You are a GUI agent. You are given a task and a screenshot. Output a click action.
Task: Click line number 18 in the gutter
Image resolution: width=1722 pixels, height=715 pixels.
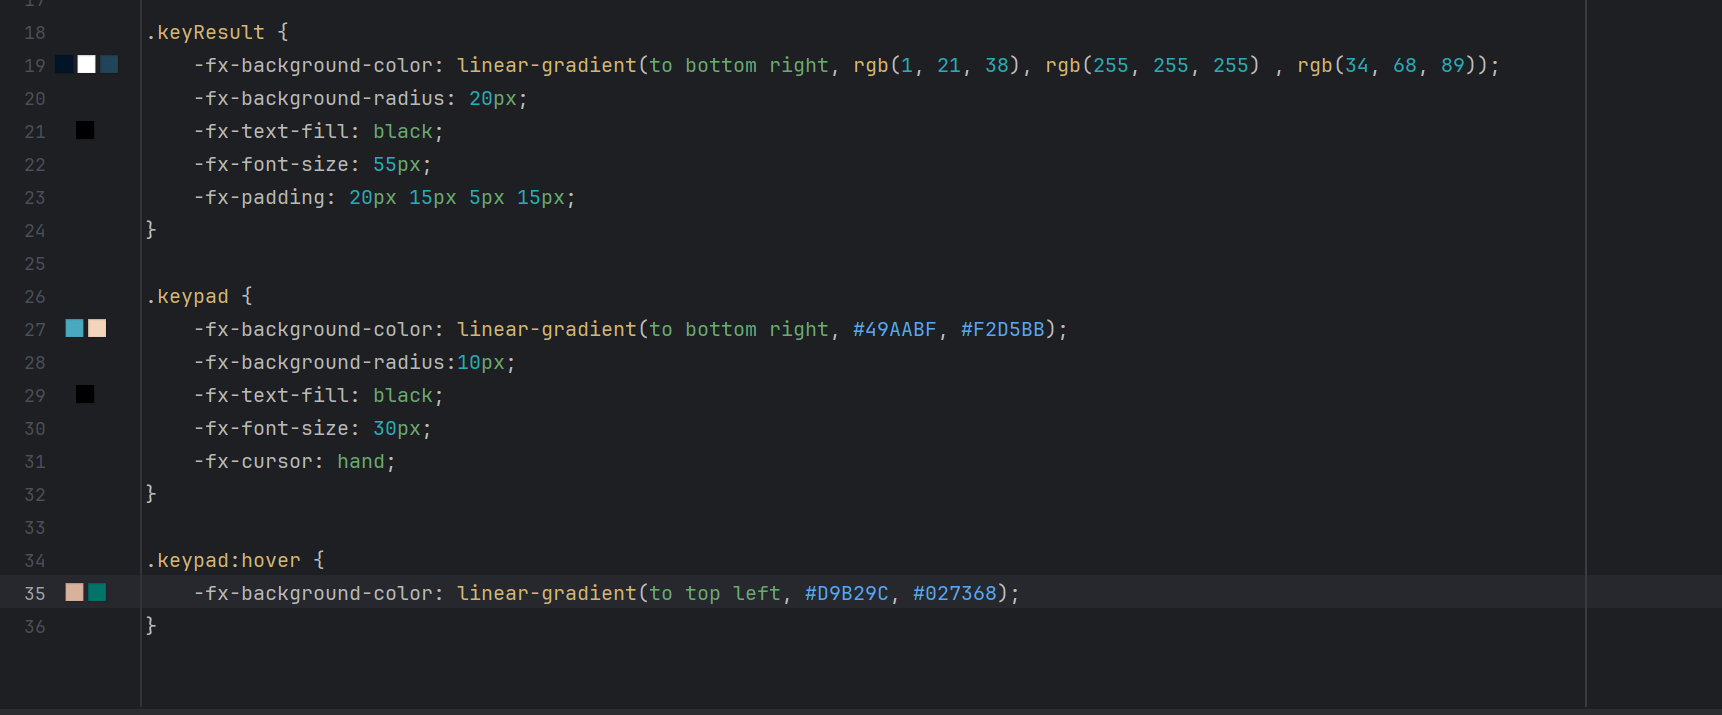[x=35, y=33]
